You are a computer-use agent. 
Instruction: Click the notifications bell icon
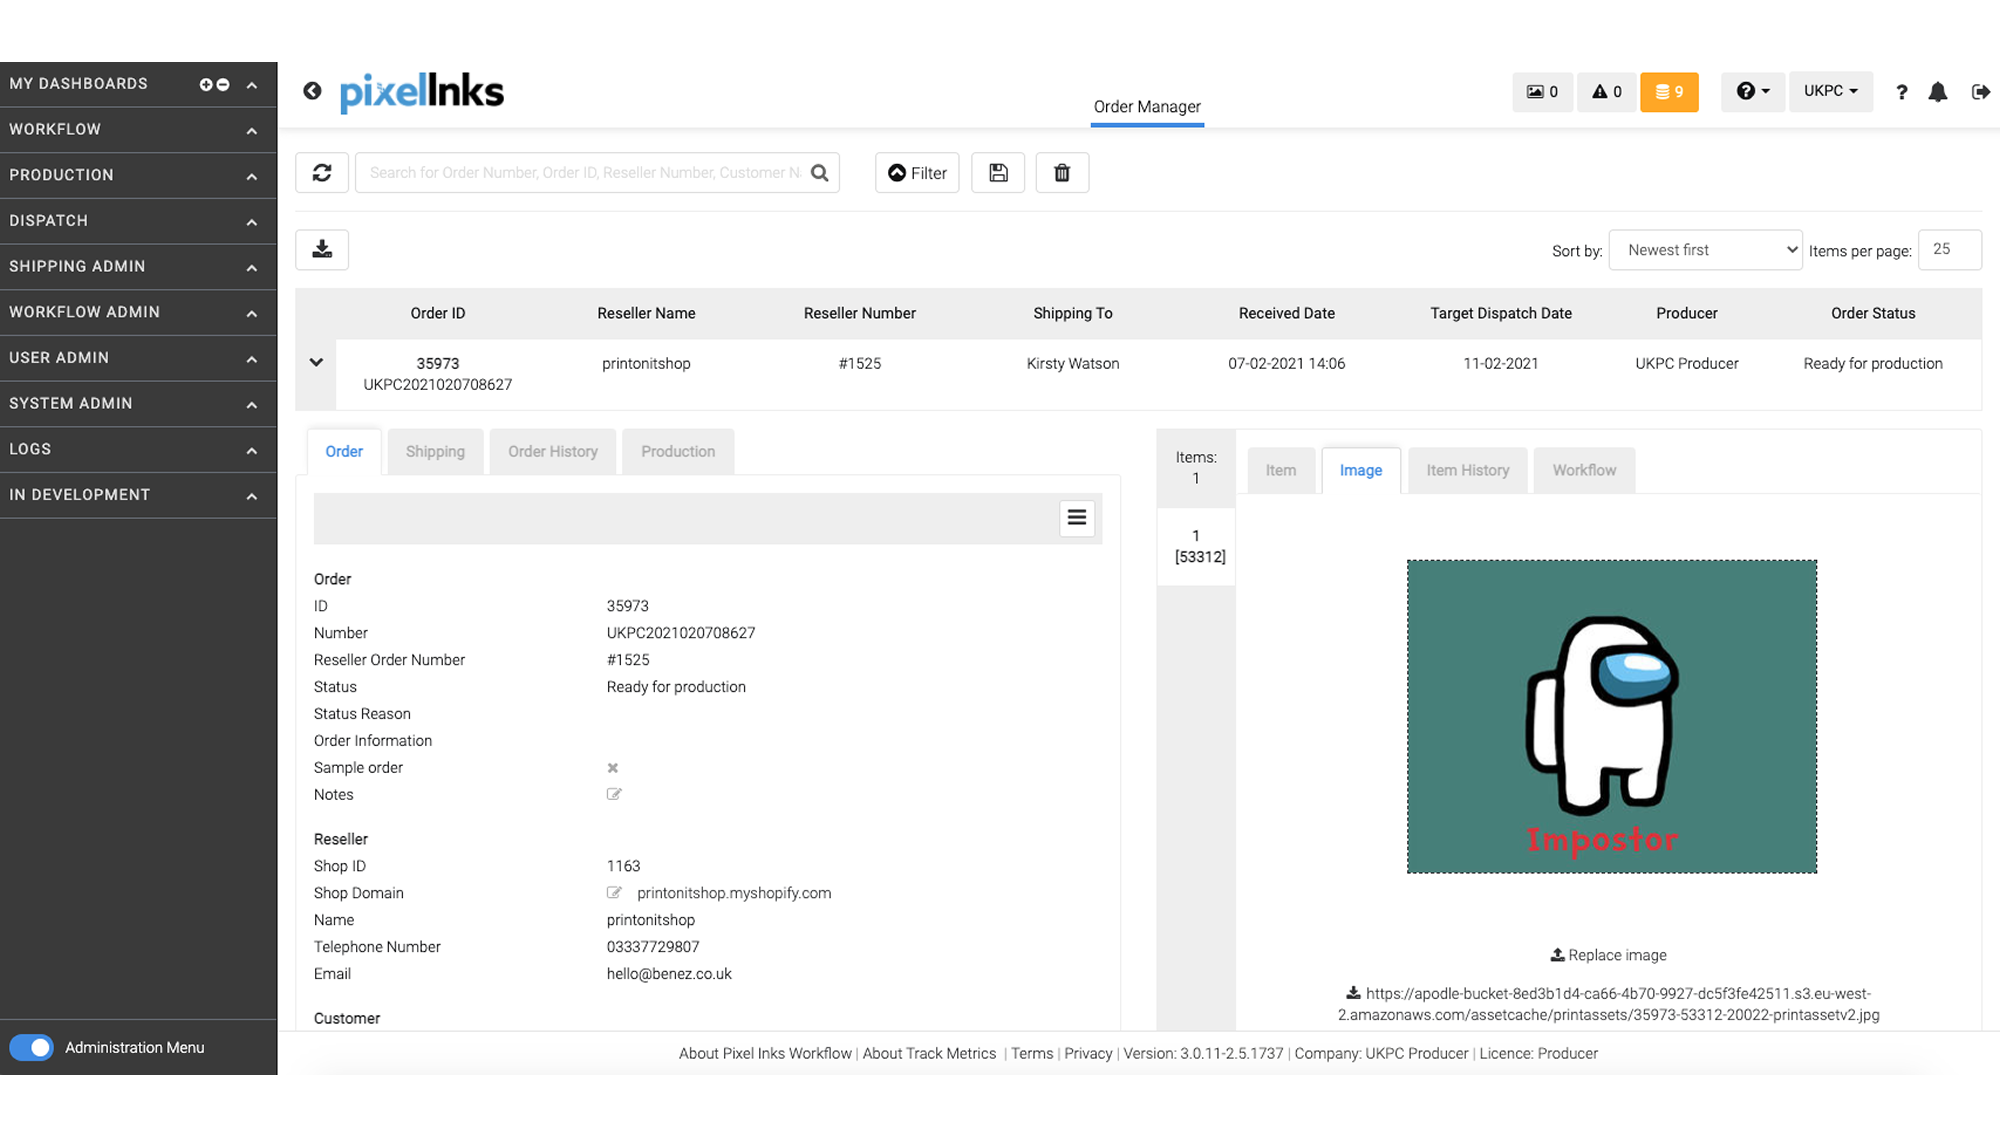(1937, 92)
